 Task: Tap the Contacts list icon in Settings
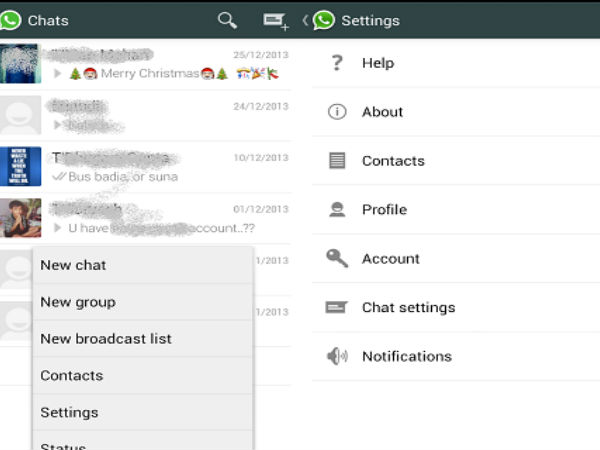pyautogui.click(x=337, y=161)
